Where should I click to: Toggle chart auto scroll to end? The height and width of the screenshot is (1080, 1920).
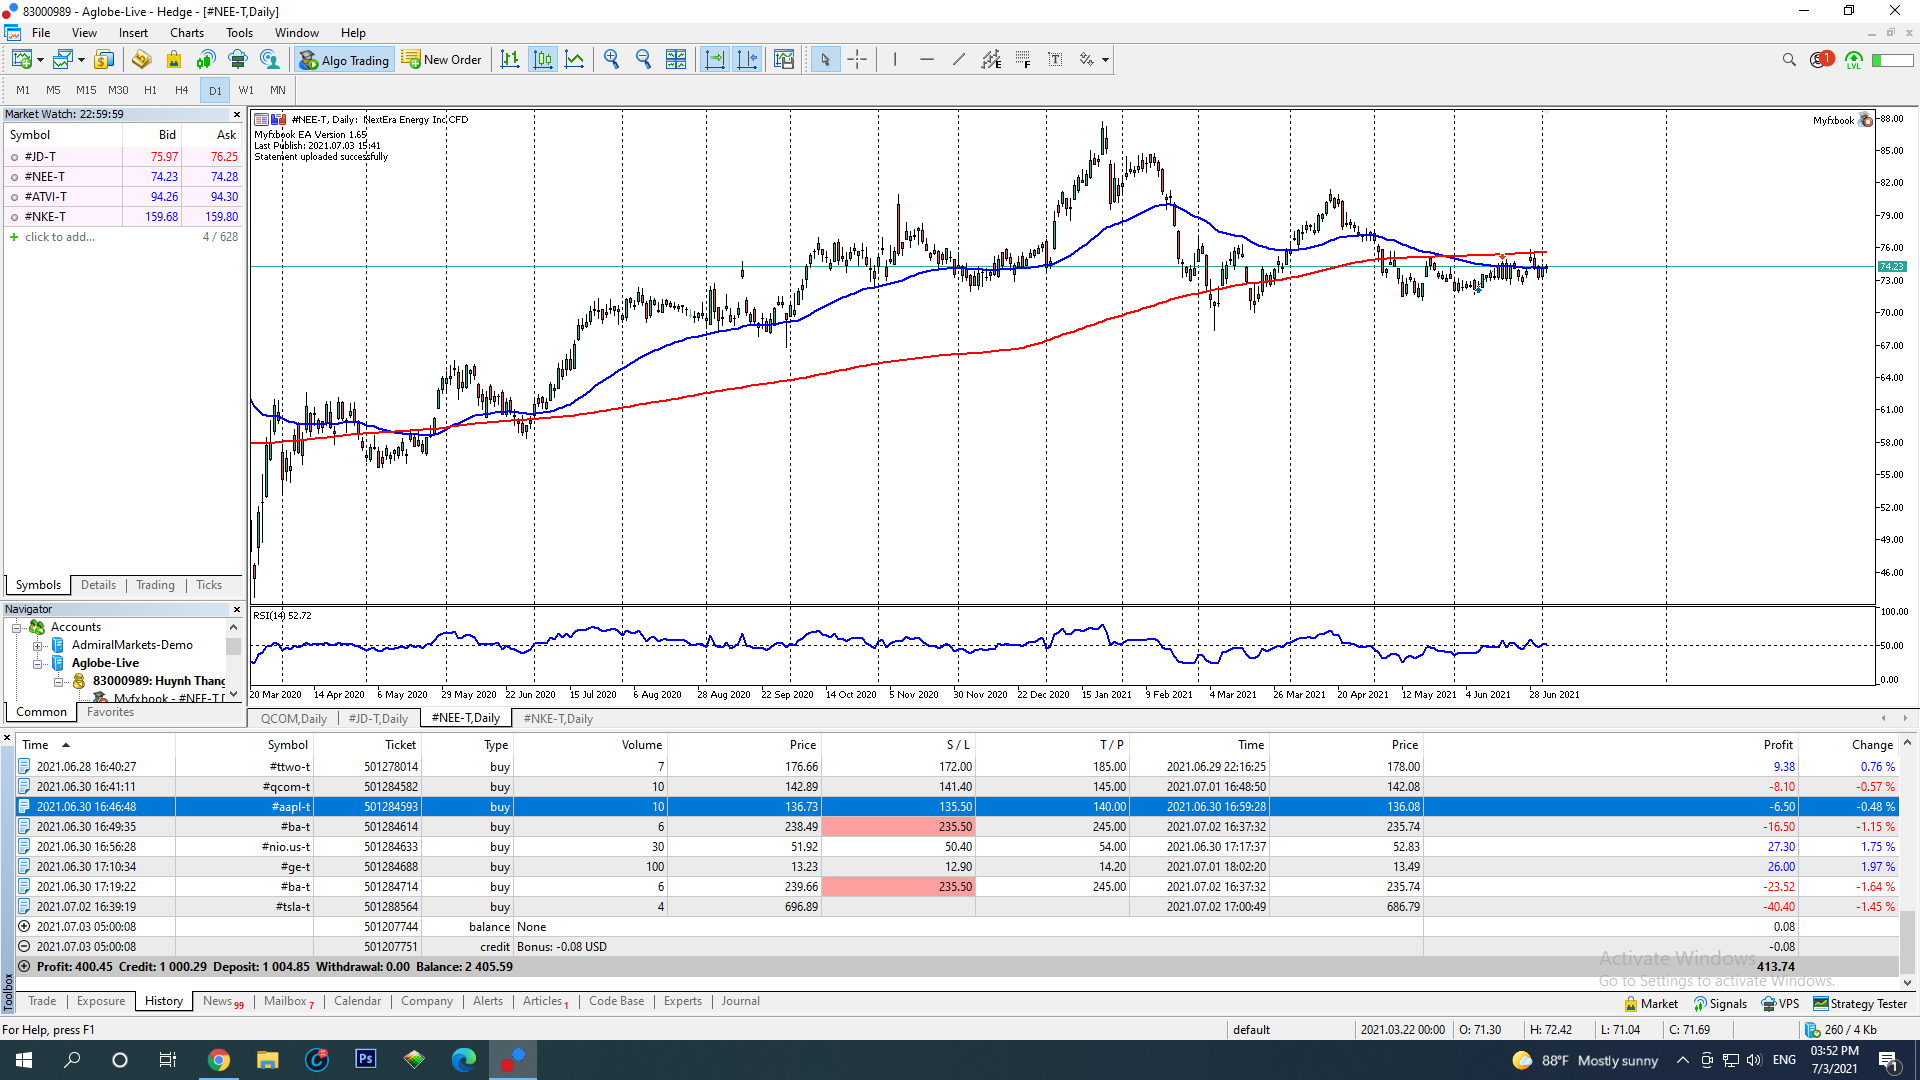[x=714, y=60]
